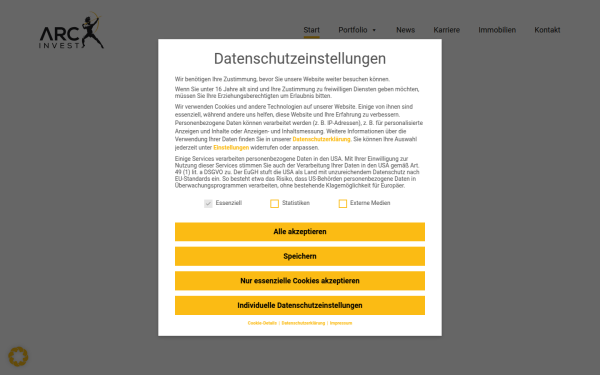This screenshot has width=600, height=375.
Task: Open the Portfolio menu item
Action: tap(353, 30)
